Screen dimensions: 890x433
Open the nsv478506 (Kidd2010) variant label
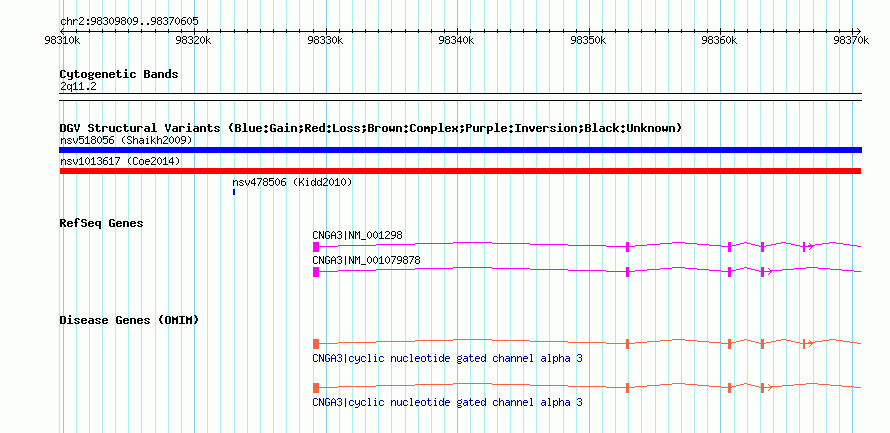pos(292,182)
